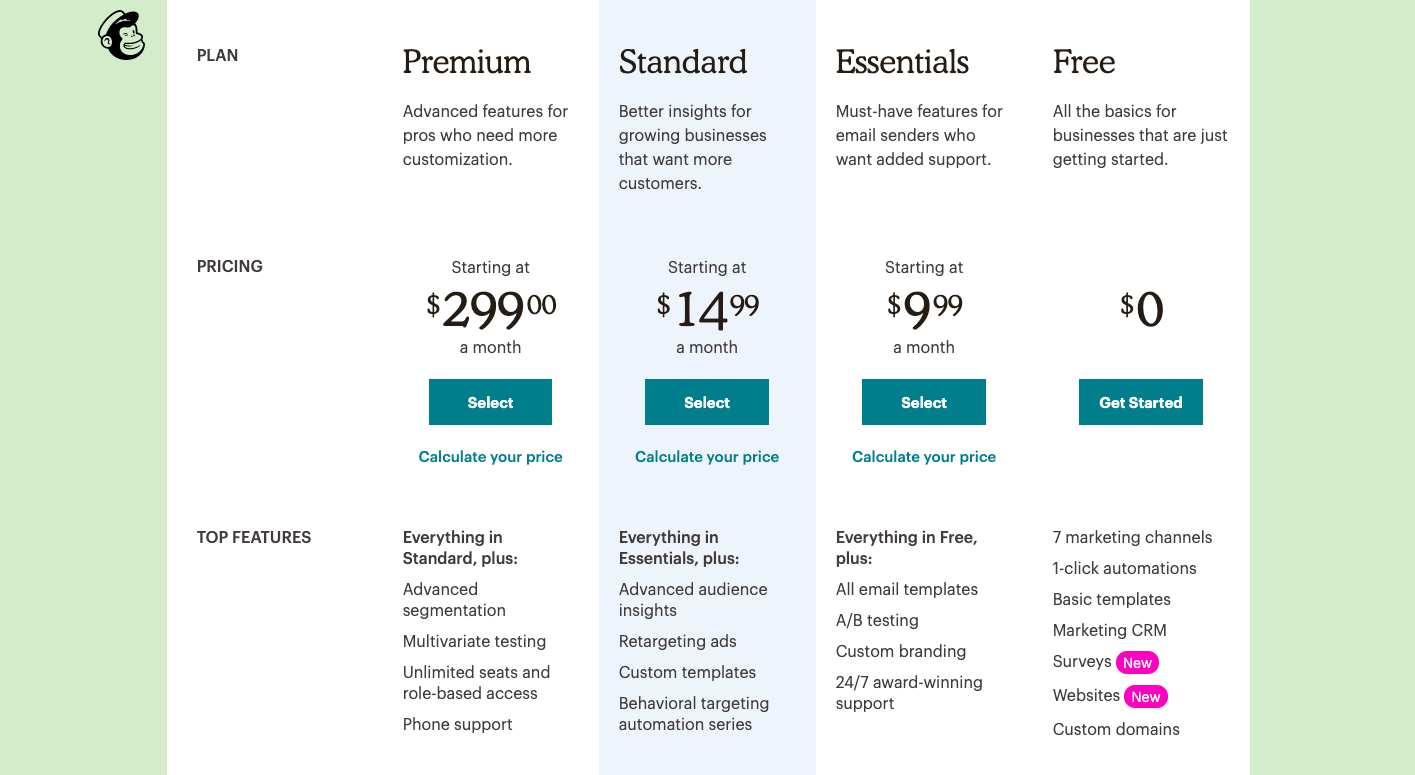The image size is (1415, 775).
Task: Click the Retargeting ads feature
Action: coord(677,642)
